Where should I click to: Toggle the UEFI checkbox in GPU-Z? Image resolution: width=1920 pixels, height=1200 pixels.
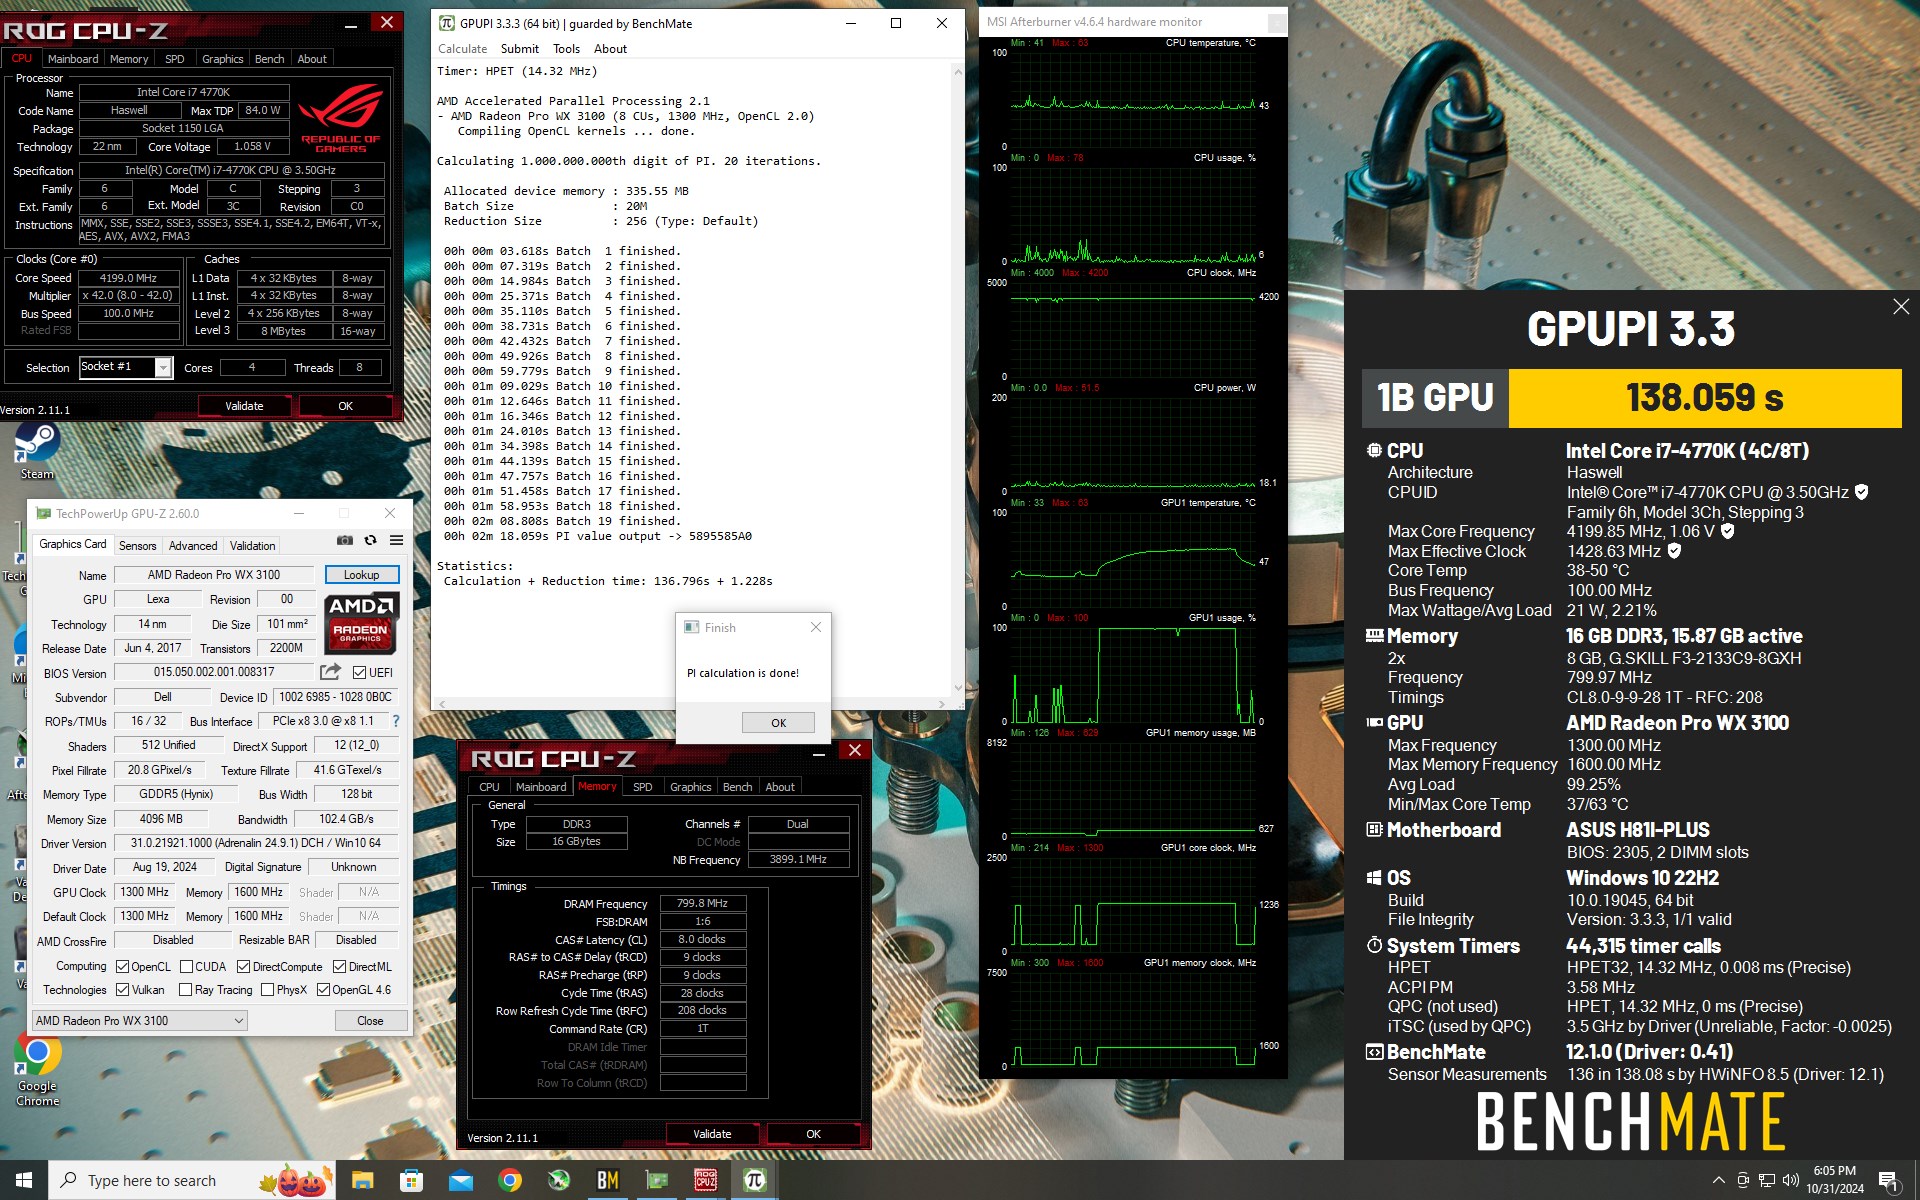tap(359, 672)
